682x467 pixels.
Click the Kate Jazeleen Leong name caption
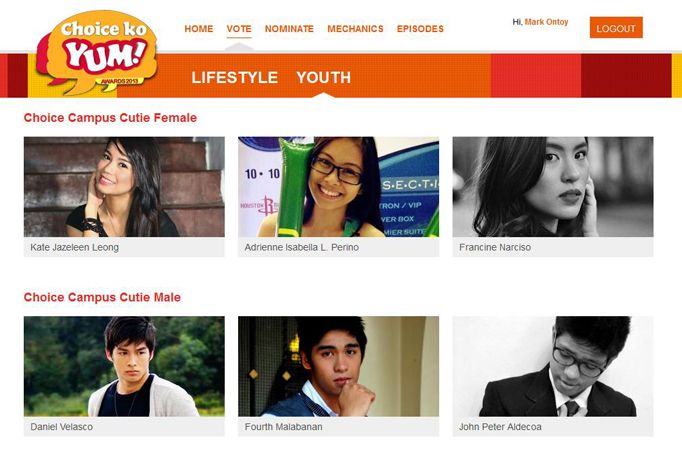74,247
